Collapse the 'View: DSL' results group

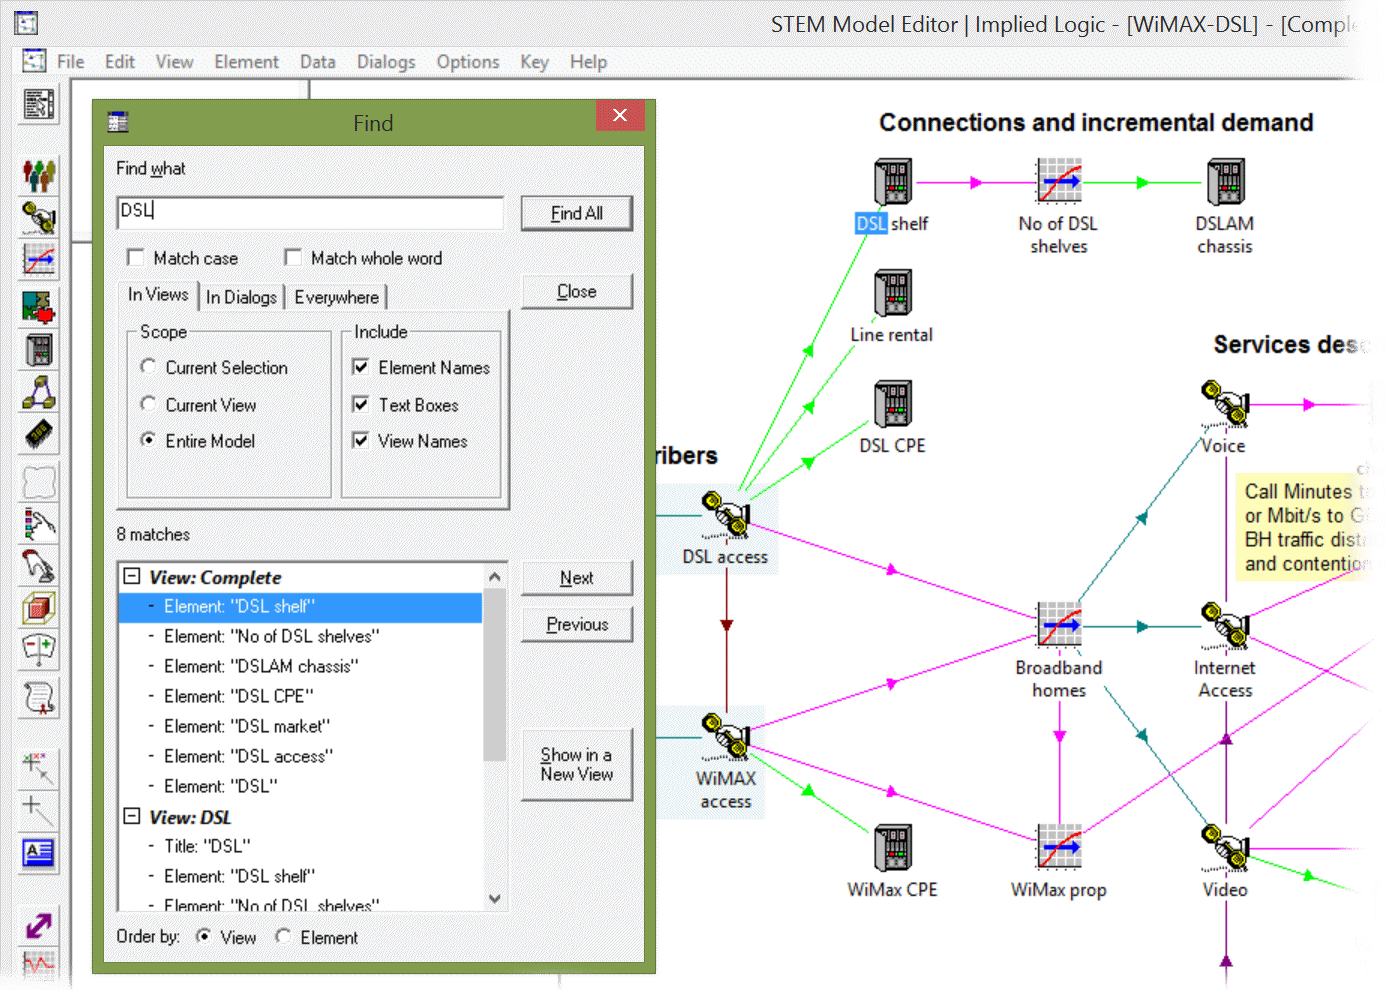tap(132, 816)
